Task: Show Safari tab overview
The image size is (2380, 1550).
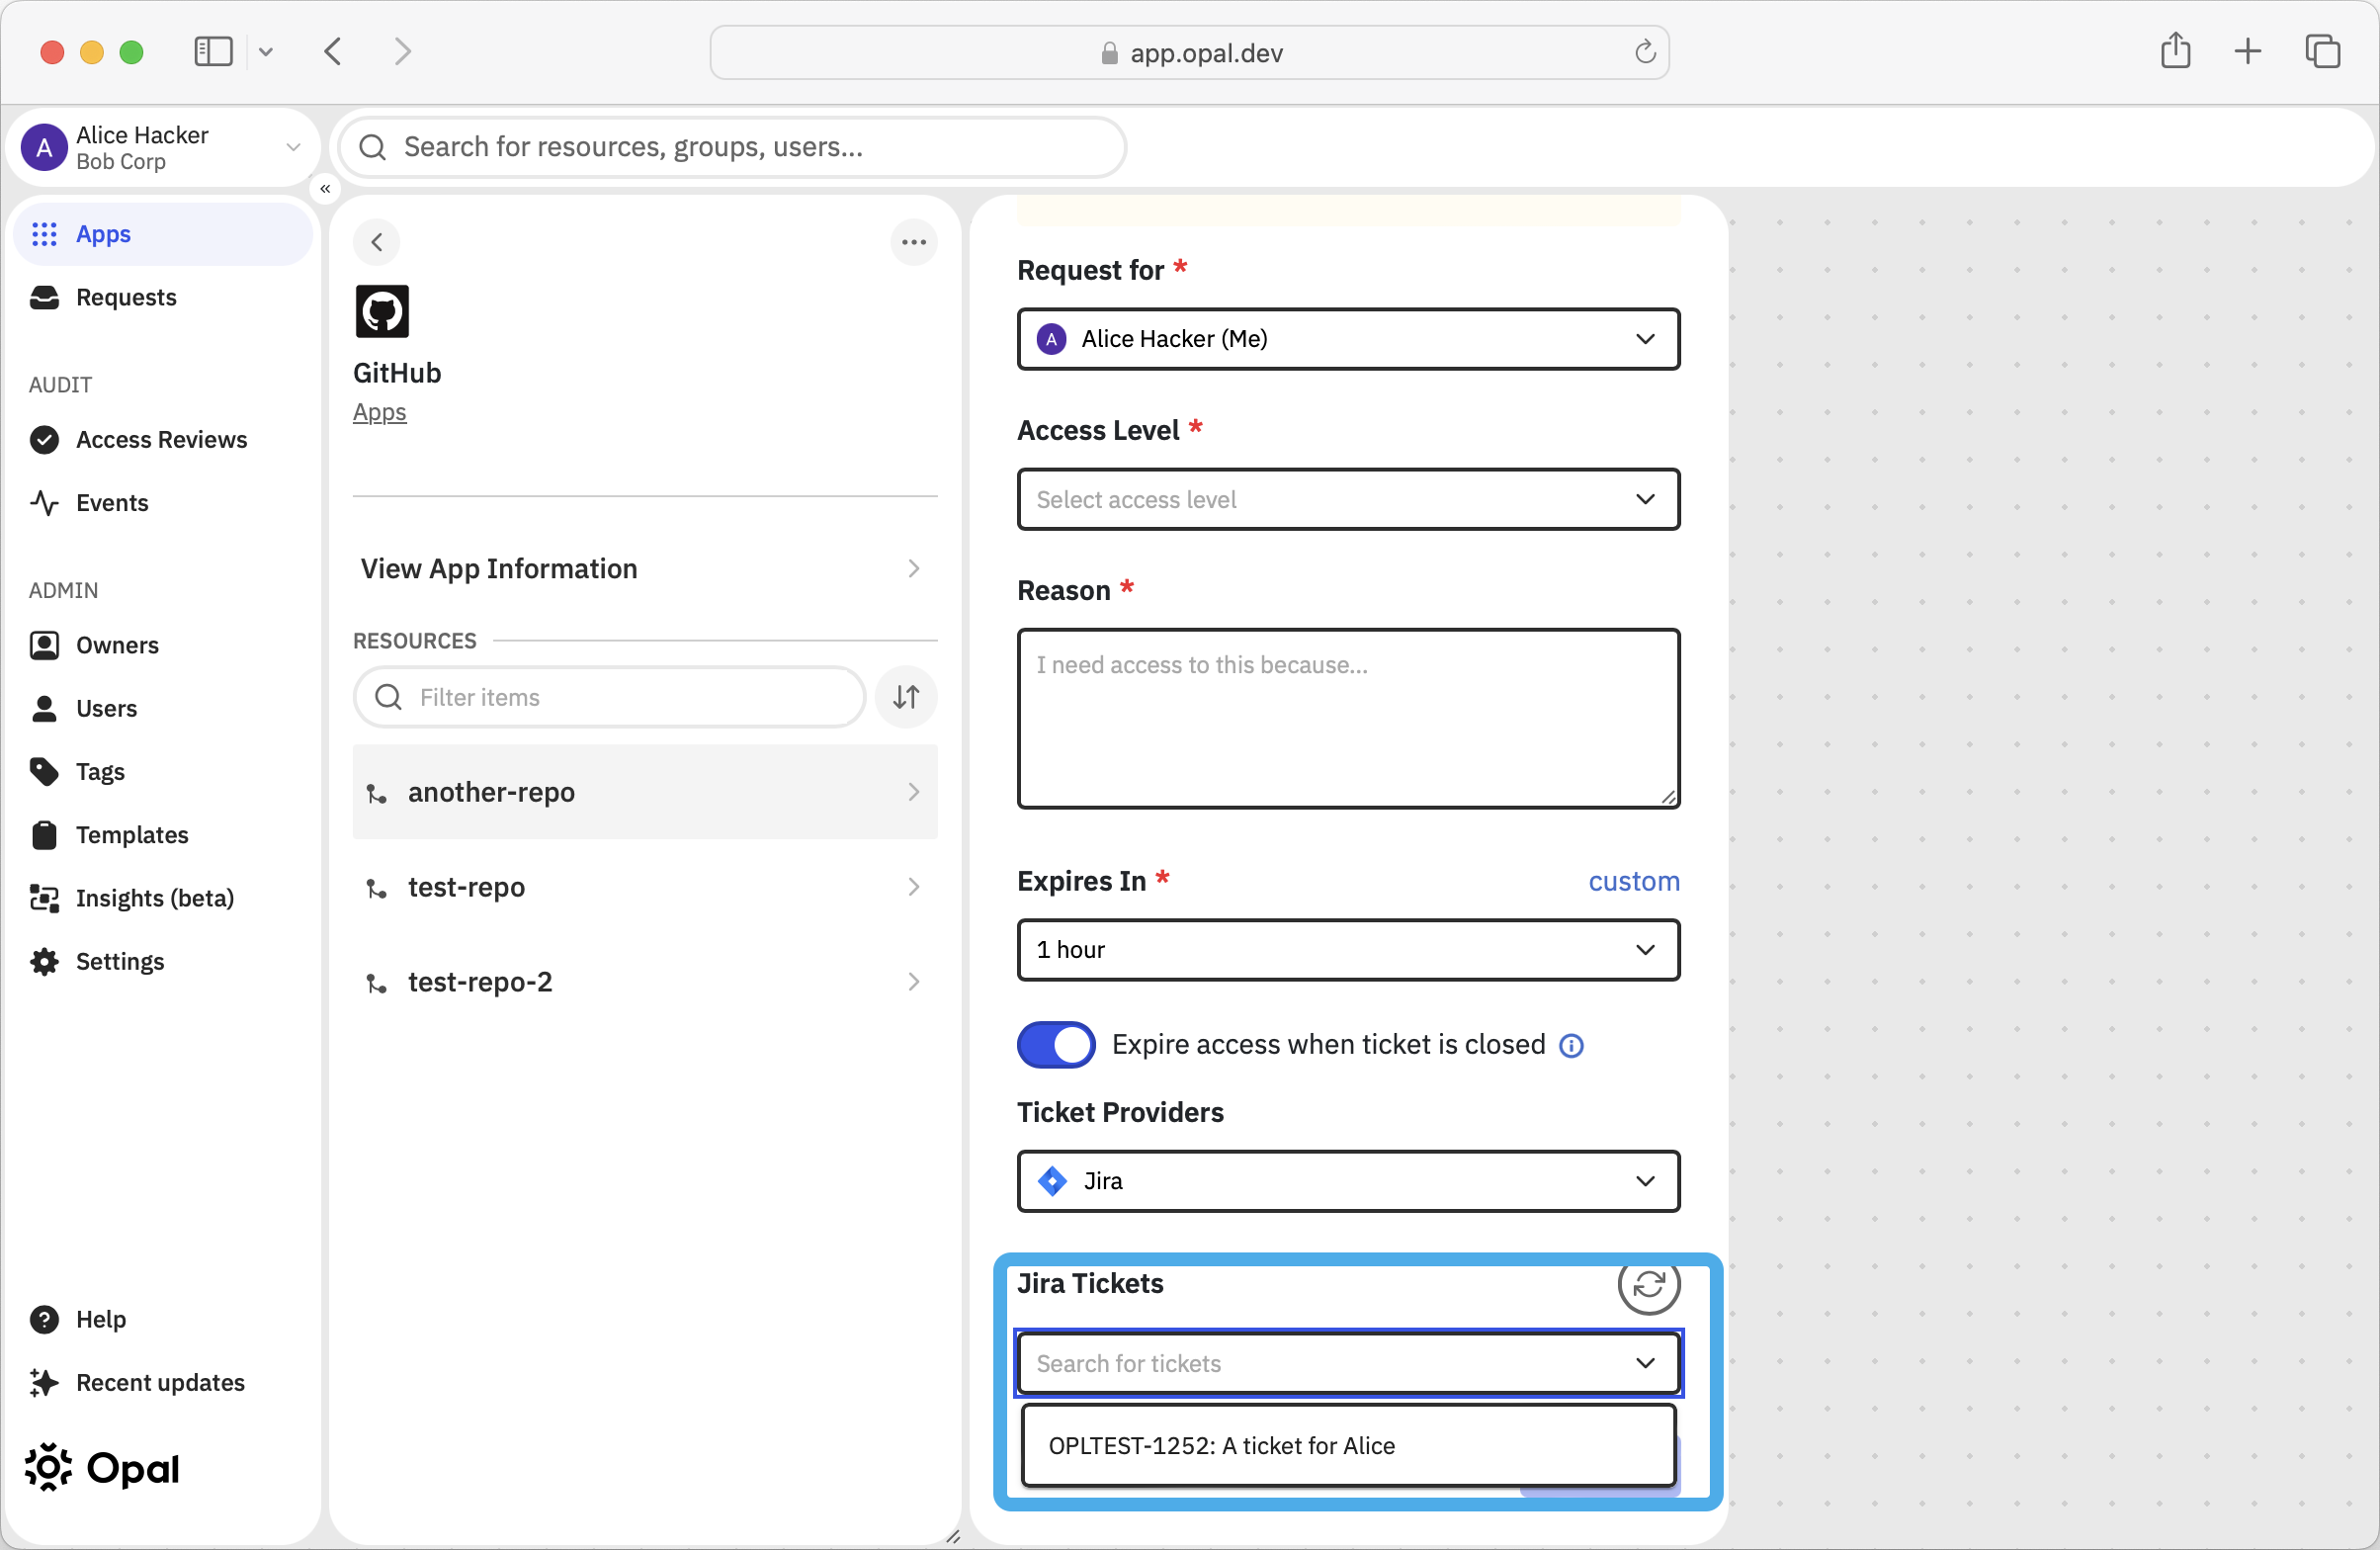Action: 2322,51
